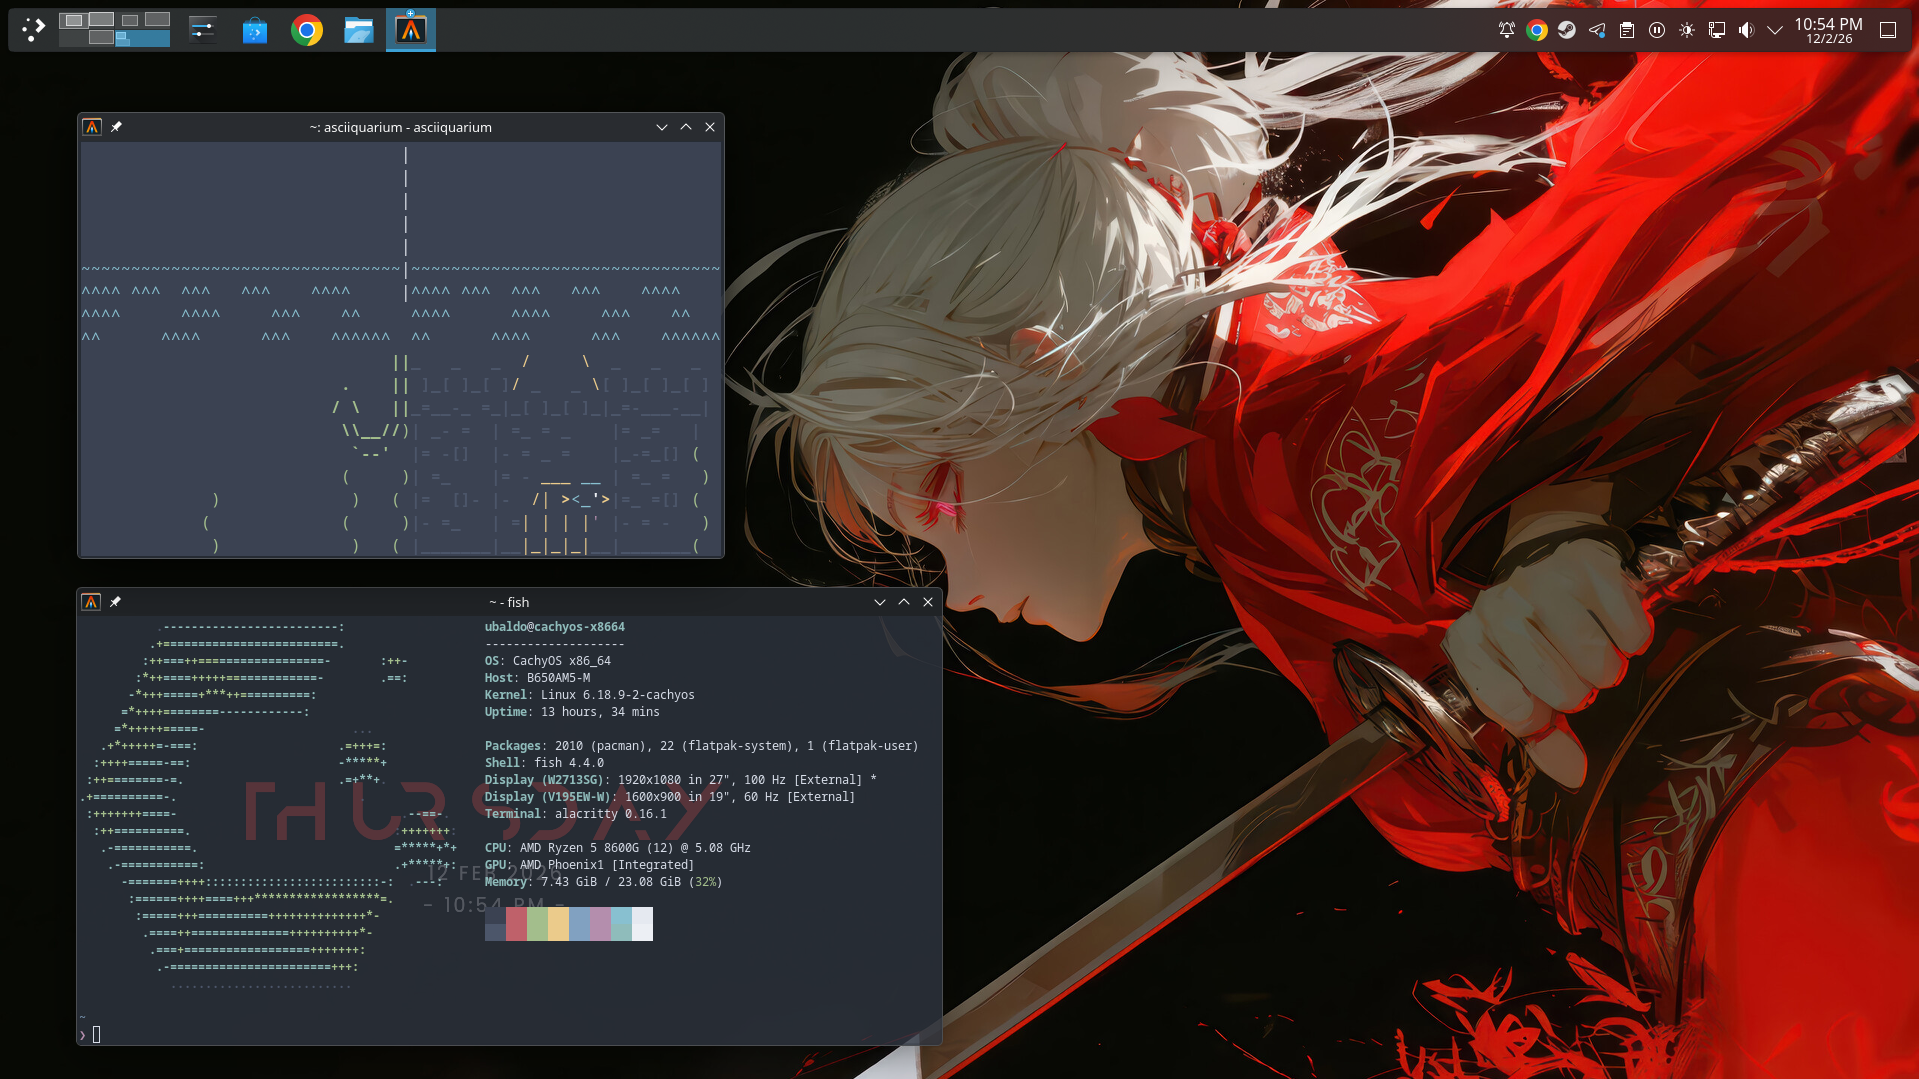
Task: Open Telegram from the system tray
Action: [x=1597, y=30]
